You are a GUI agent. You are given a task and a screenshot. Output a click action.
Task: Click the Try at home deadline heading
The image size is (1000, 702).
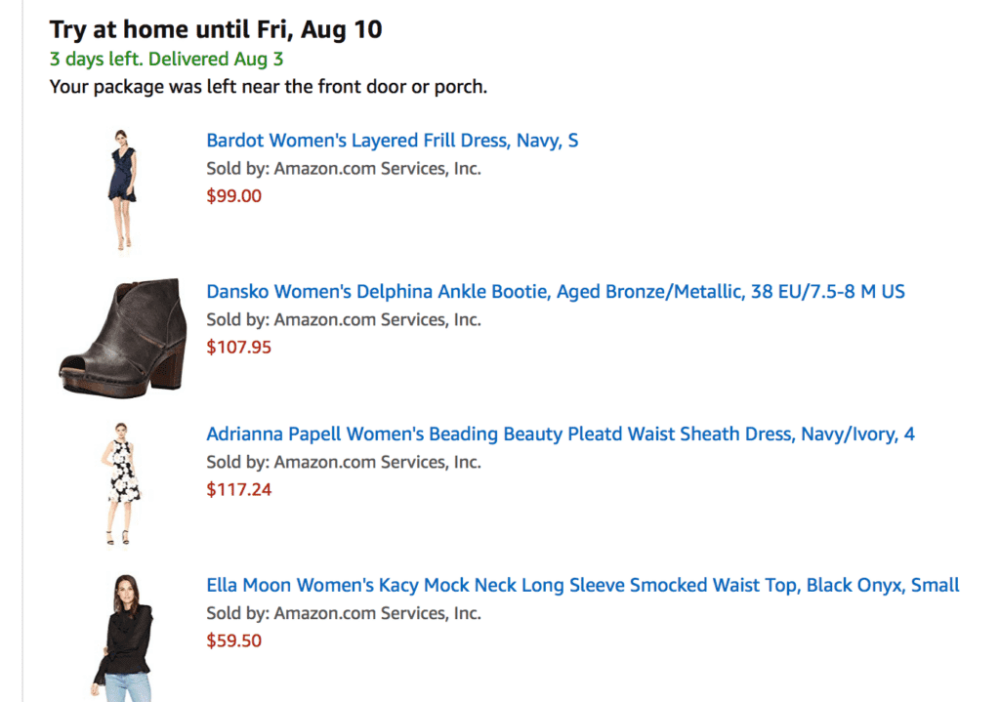(x=216, y=29)
